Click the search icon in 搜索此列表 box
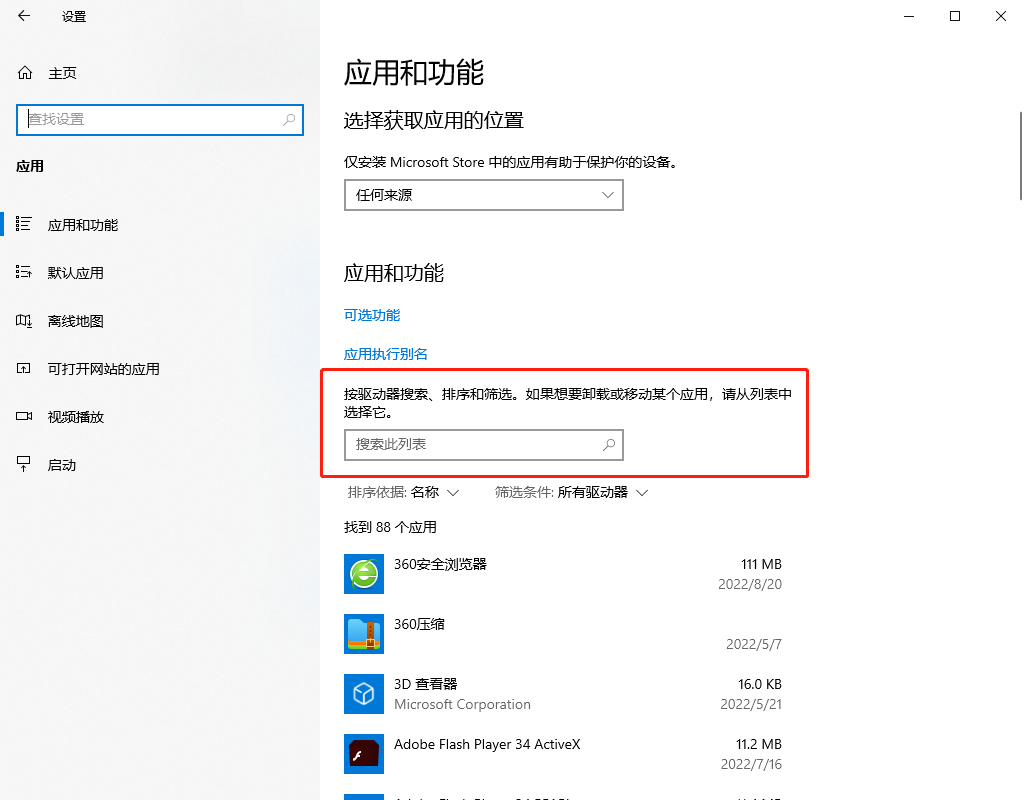Viewport: 1024px width, 800px height. [608, 445]
